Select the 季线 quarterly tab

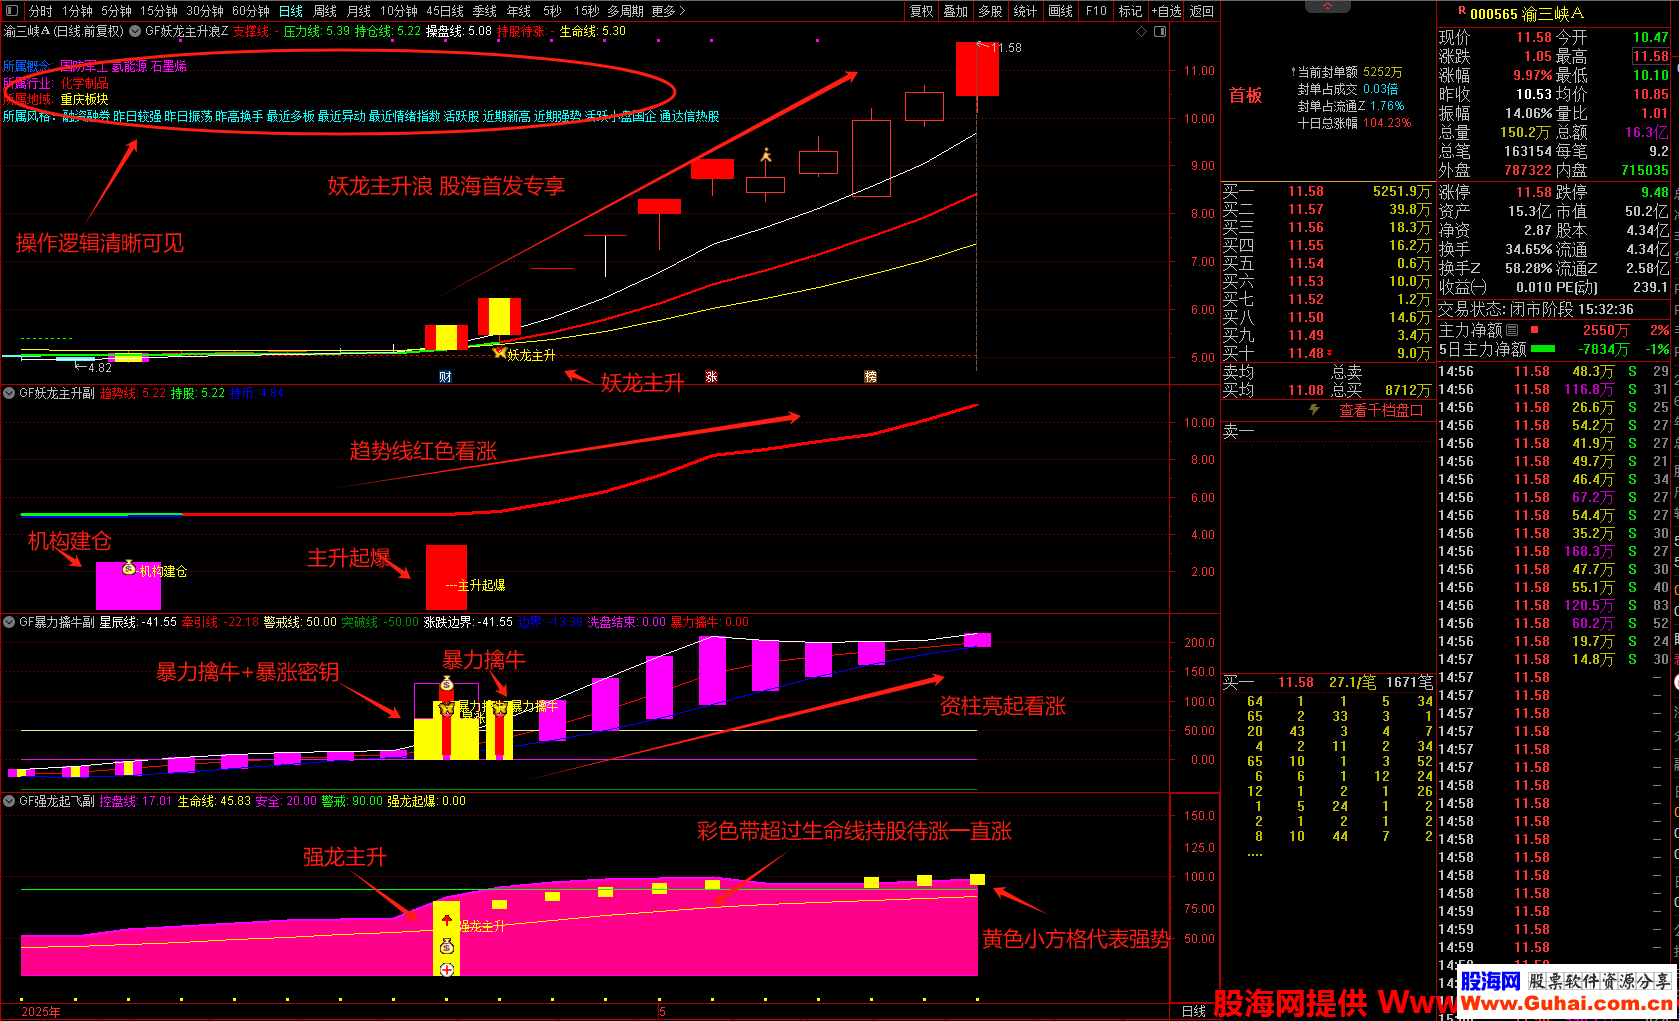tap(485, 11)
